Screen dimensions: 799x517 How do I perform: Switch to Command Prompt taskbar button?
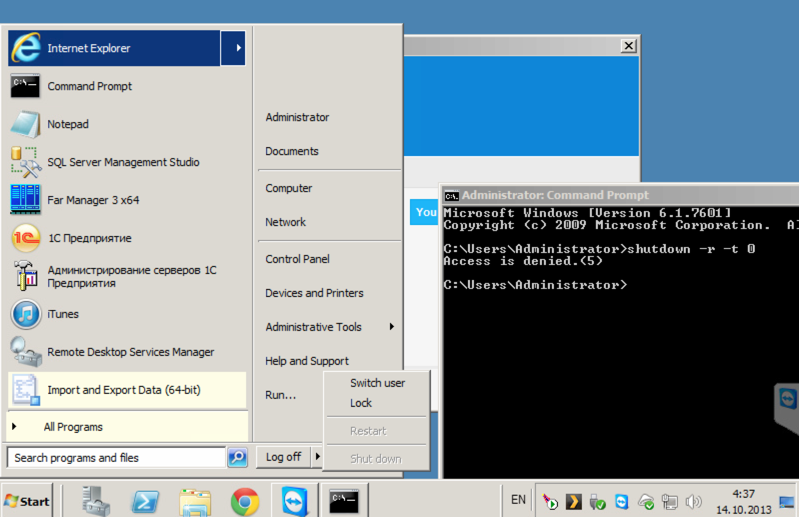[344, 501]
